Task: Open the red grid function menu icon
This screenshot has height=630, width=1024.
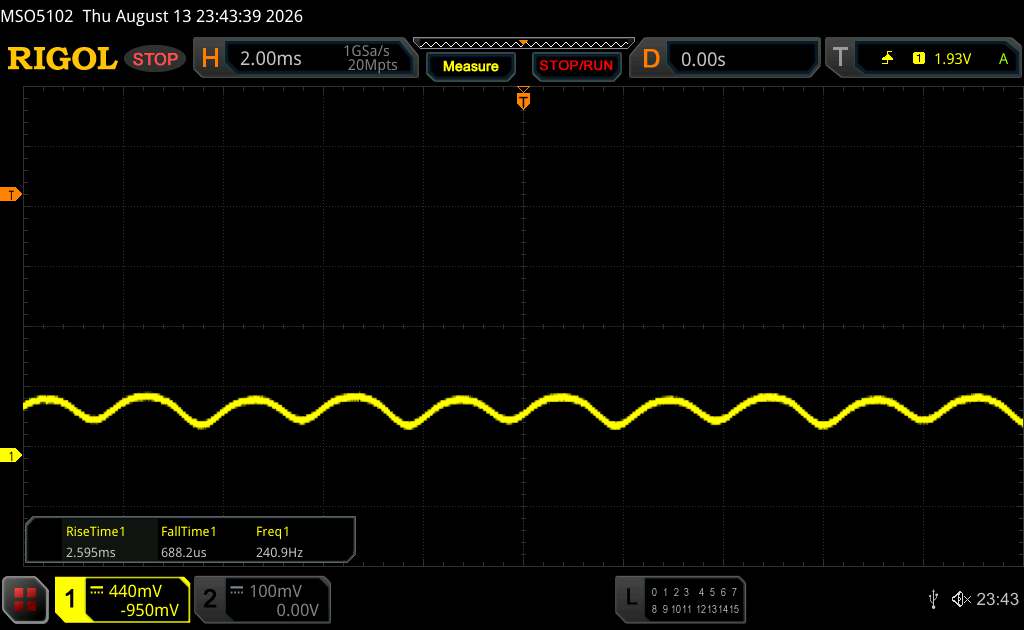Action: coord(25,599)
